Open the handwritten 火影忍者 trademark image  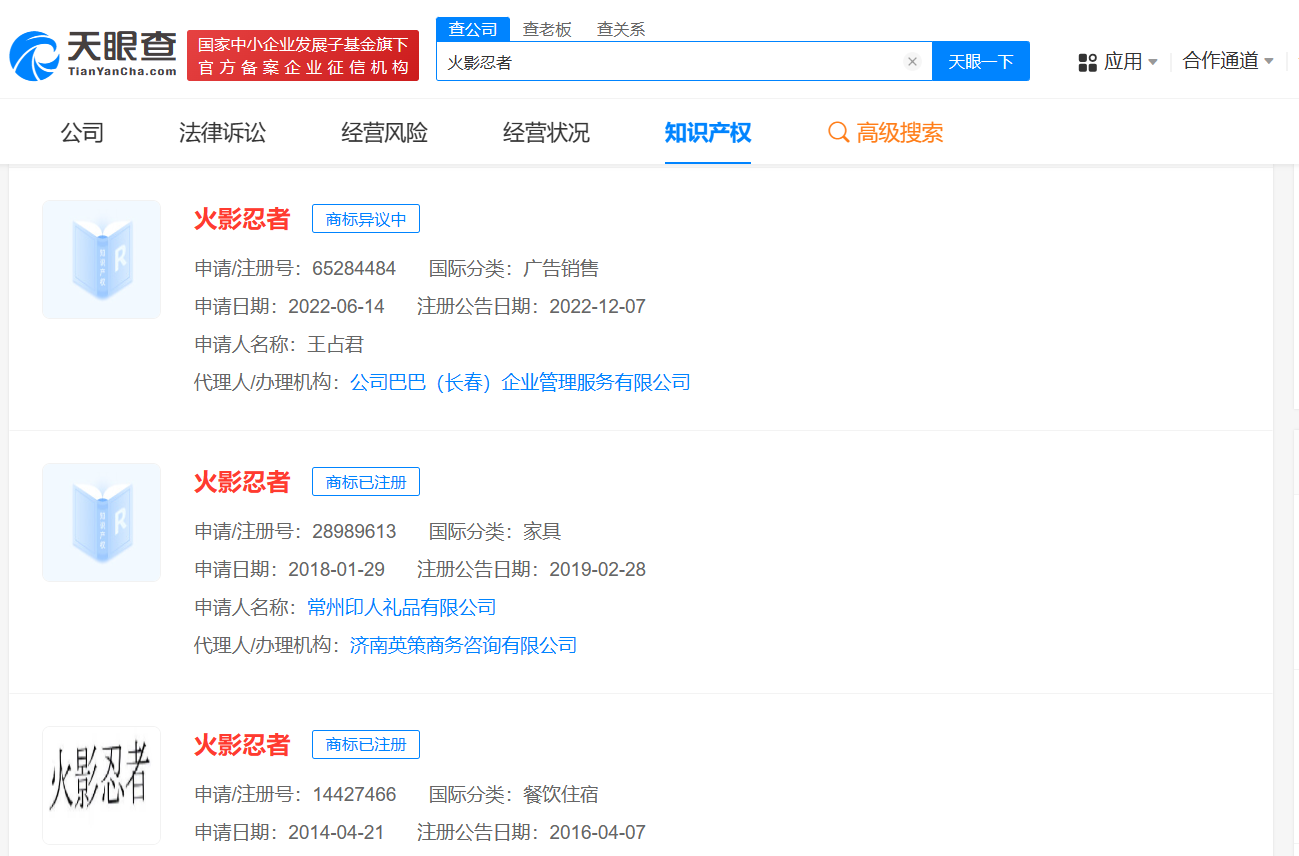[101, 785]
